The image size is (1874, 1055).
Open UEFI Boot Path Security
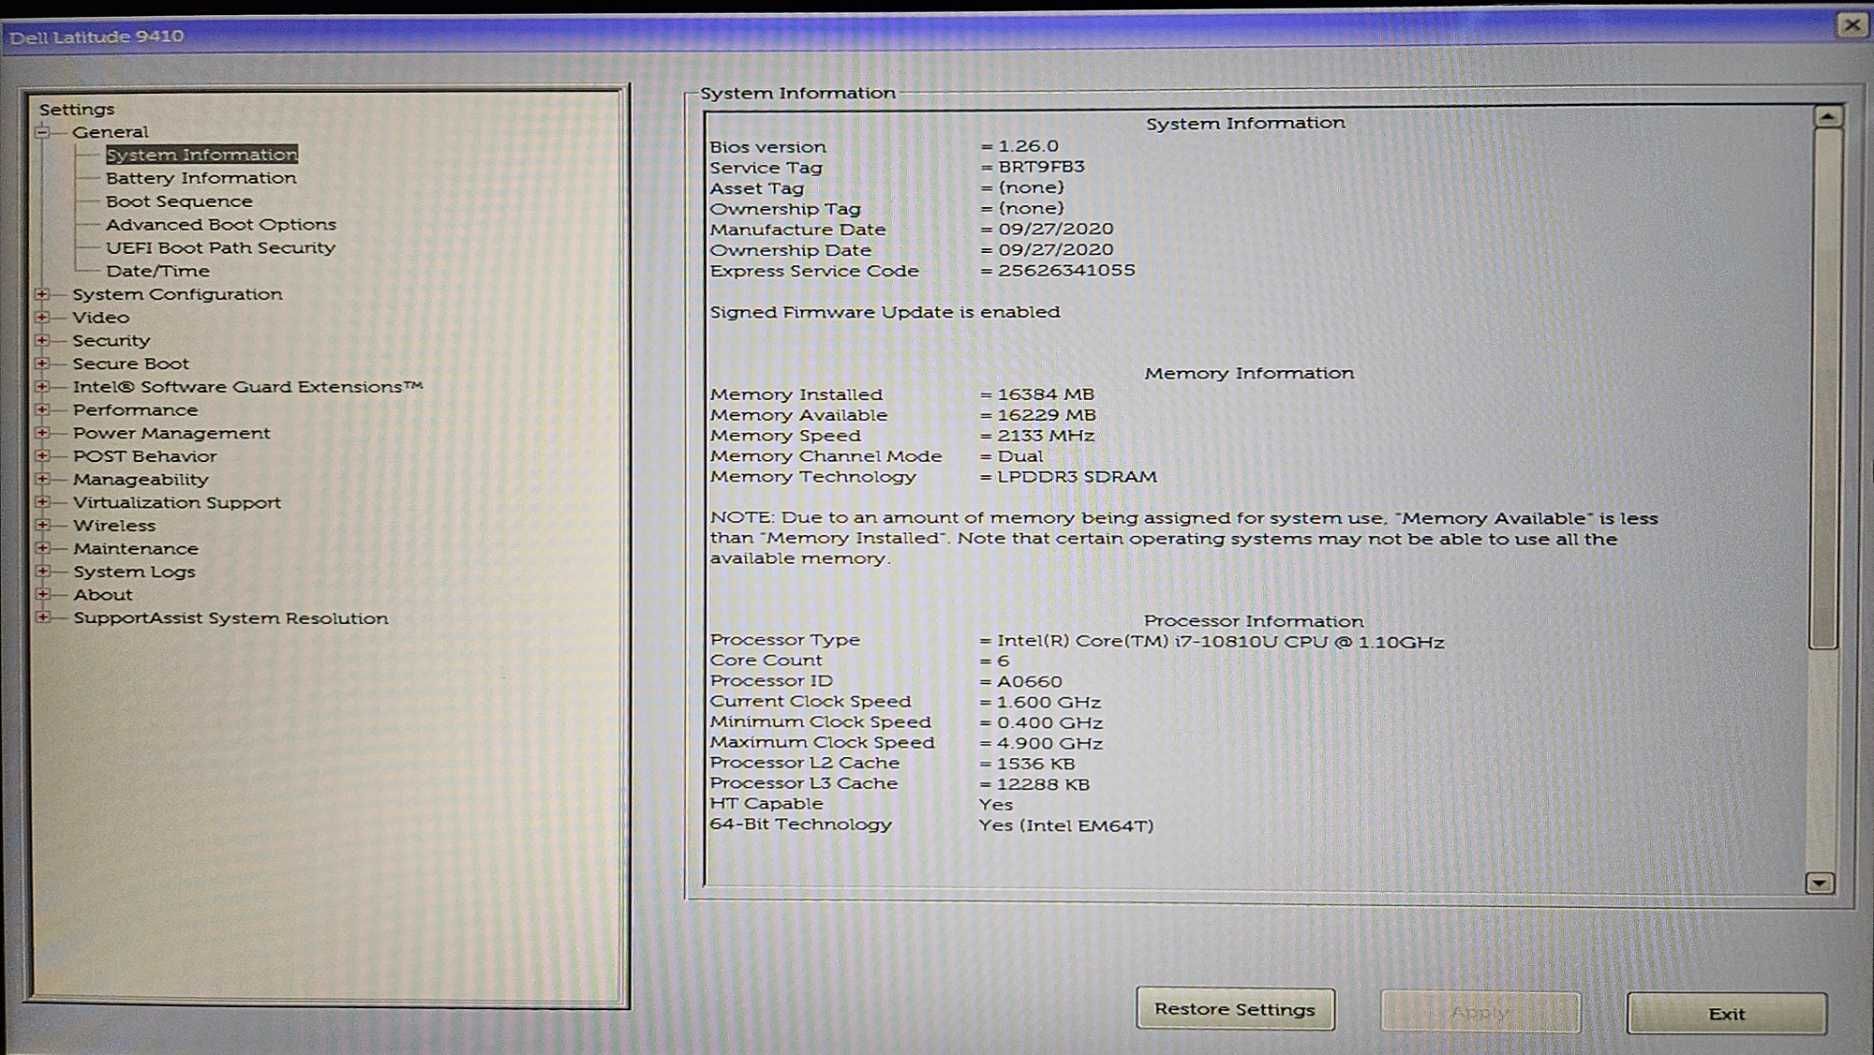click(220, 247)
